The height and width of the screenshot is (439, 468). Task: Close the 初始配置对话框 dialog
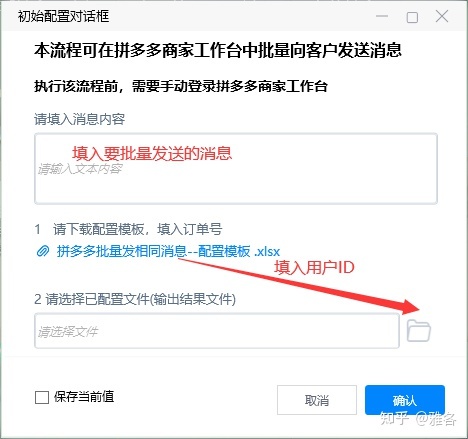pyautogui.click(x=442, y=16)
